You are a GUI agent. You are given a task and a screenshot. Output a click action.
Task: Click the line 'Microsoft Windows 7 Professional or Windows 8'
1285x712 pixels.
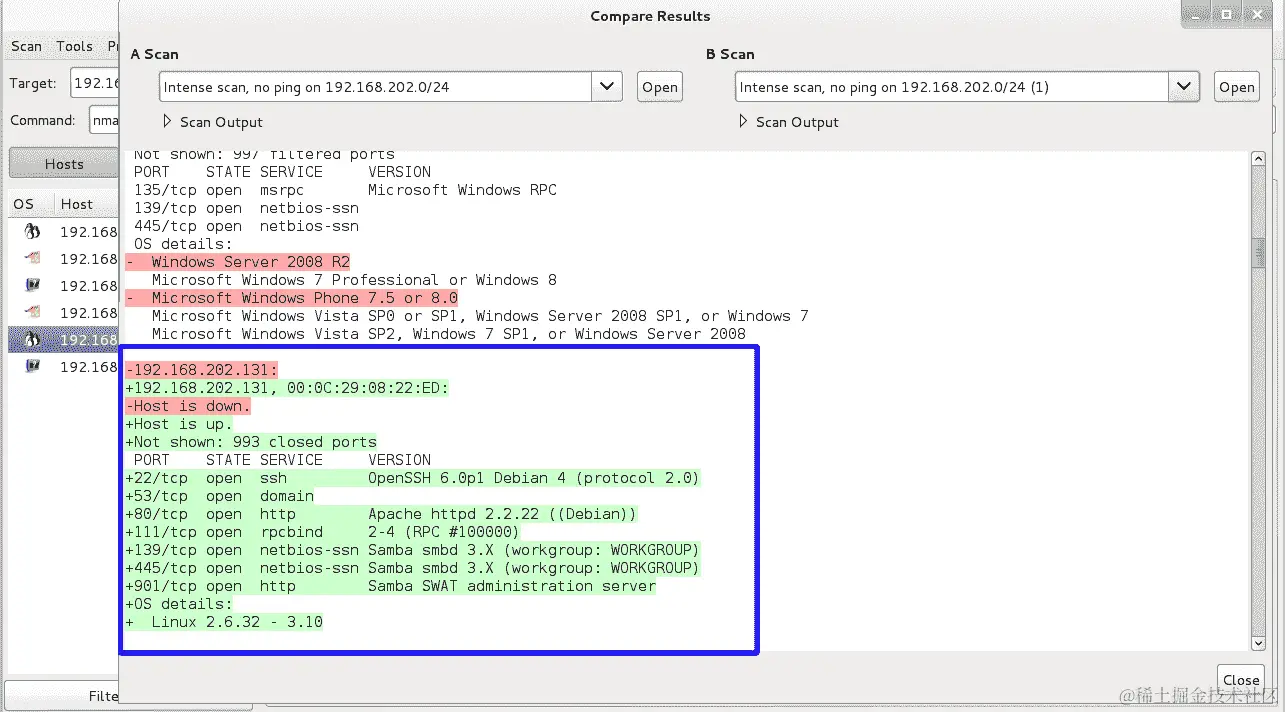tap(354, 280)
